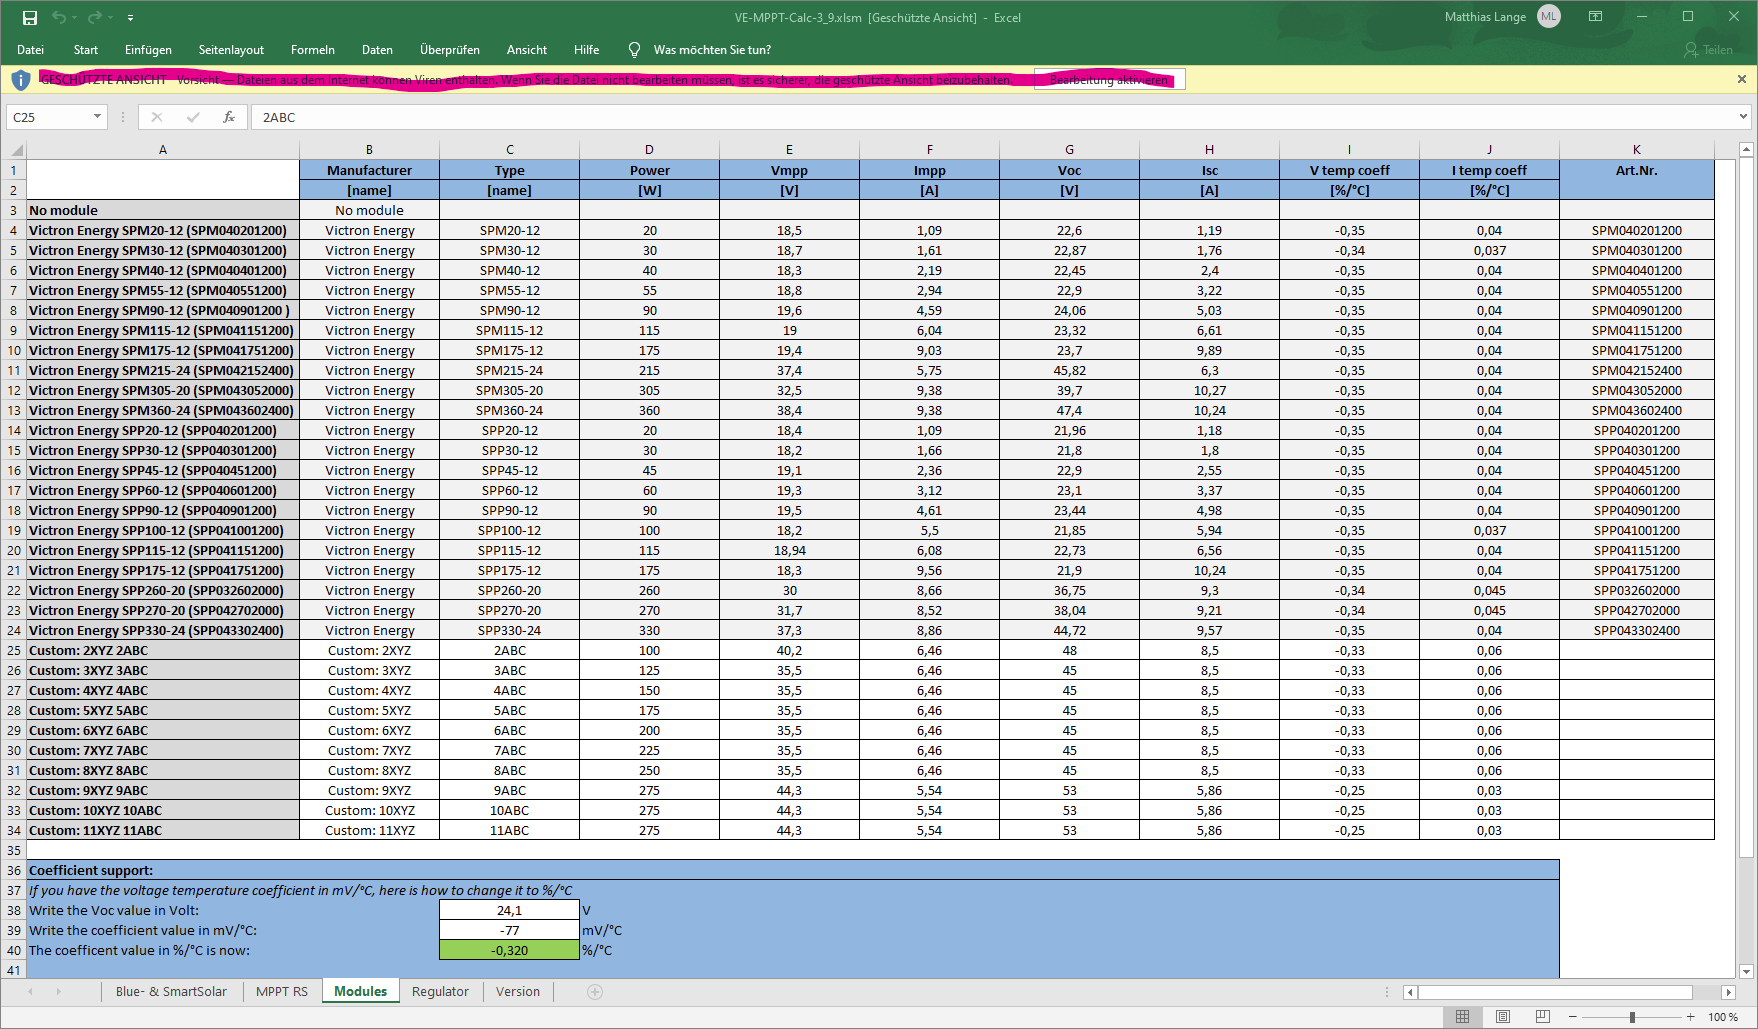This screenshot has height=1029, width=1758.
Task: Click the Was möchten Sie tun search field
Action: (x=712, y=50)
